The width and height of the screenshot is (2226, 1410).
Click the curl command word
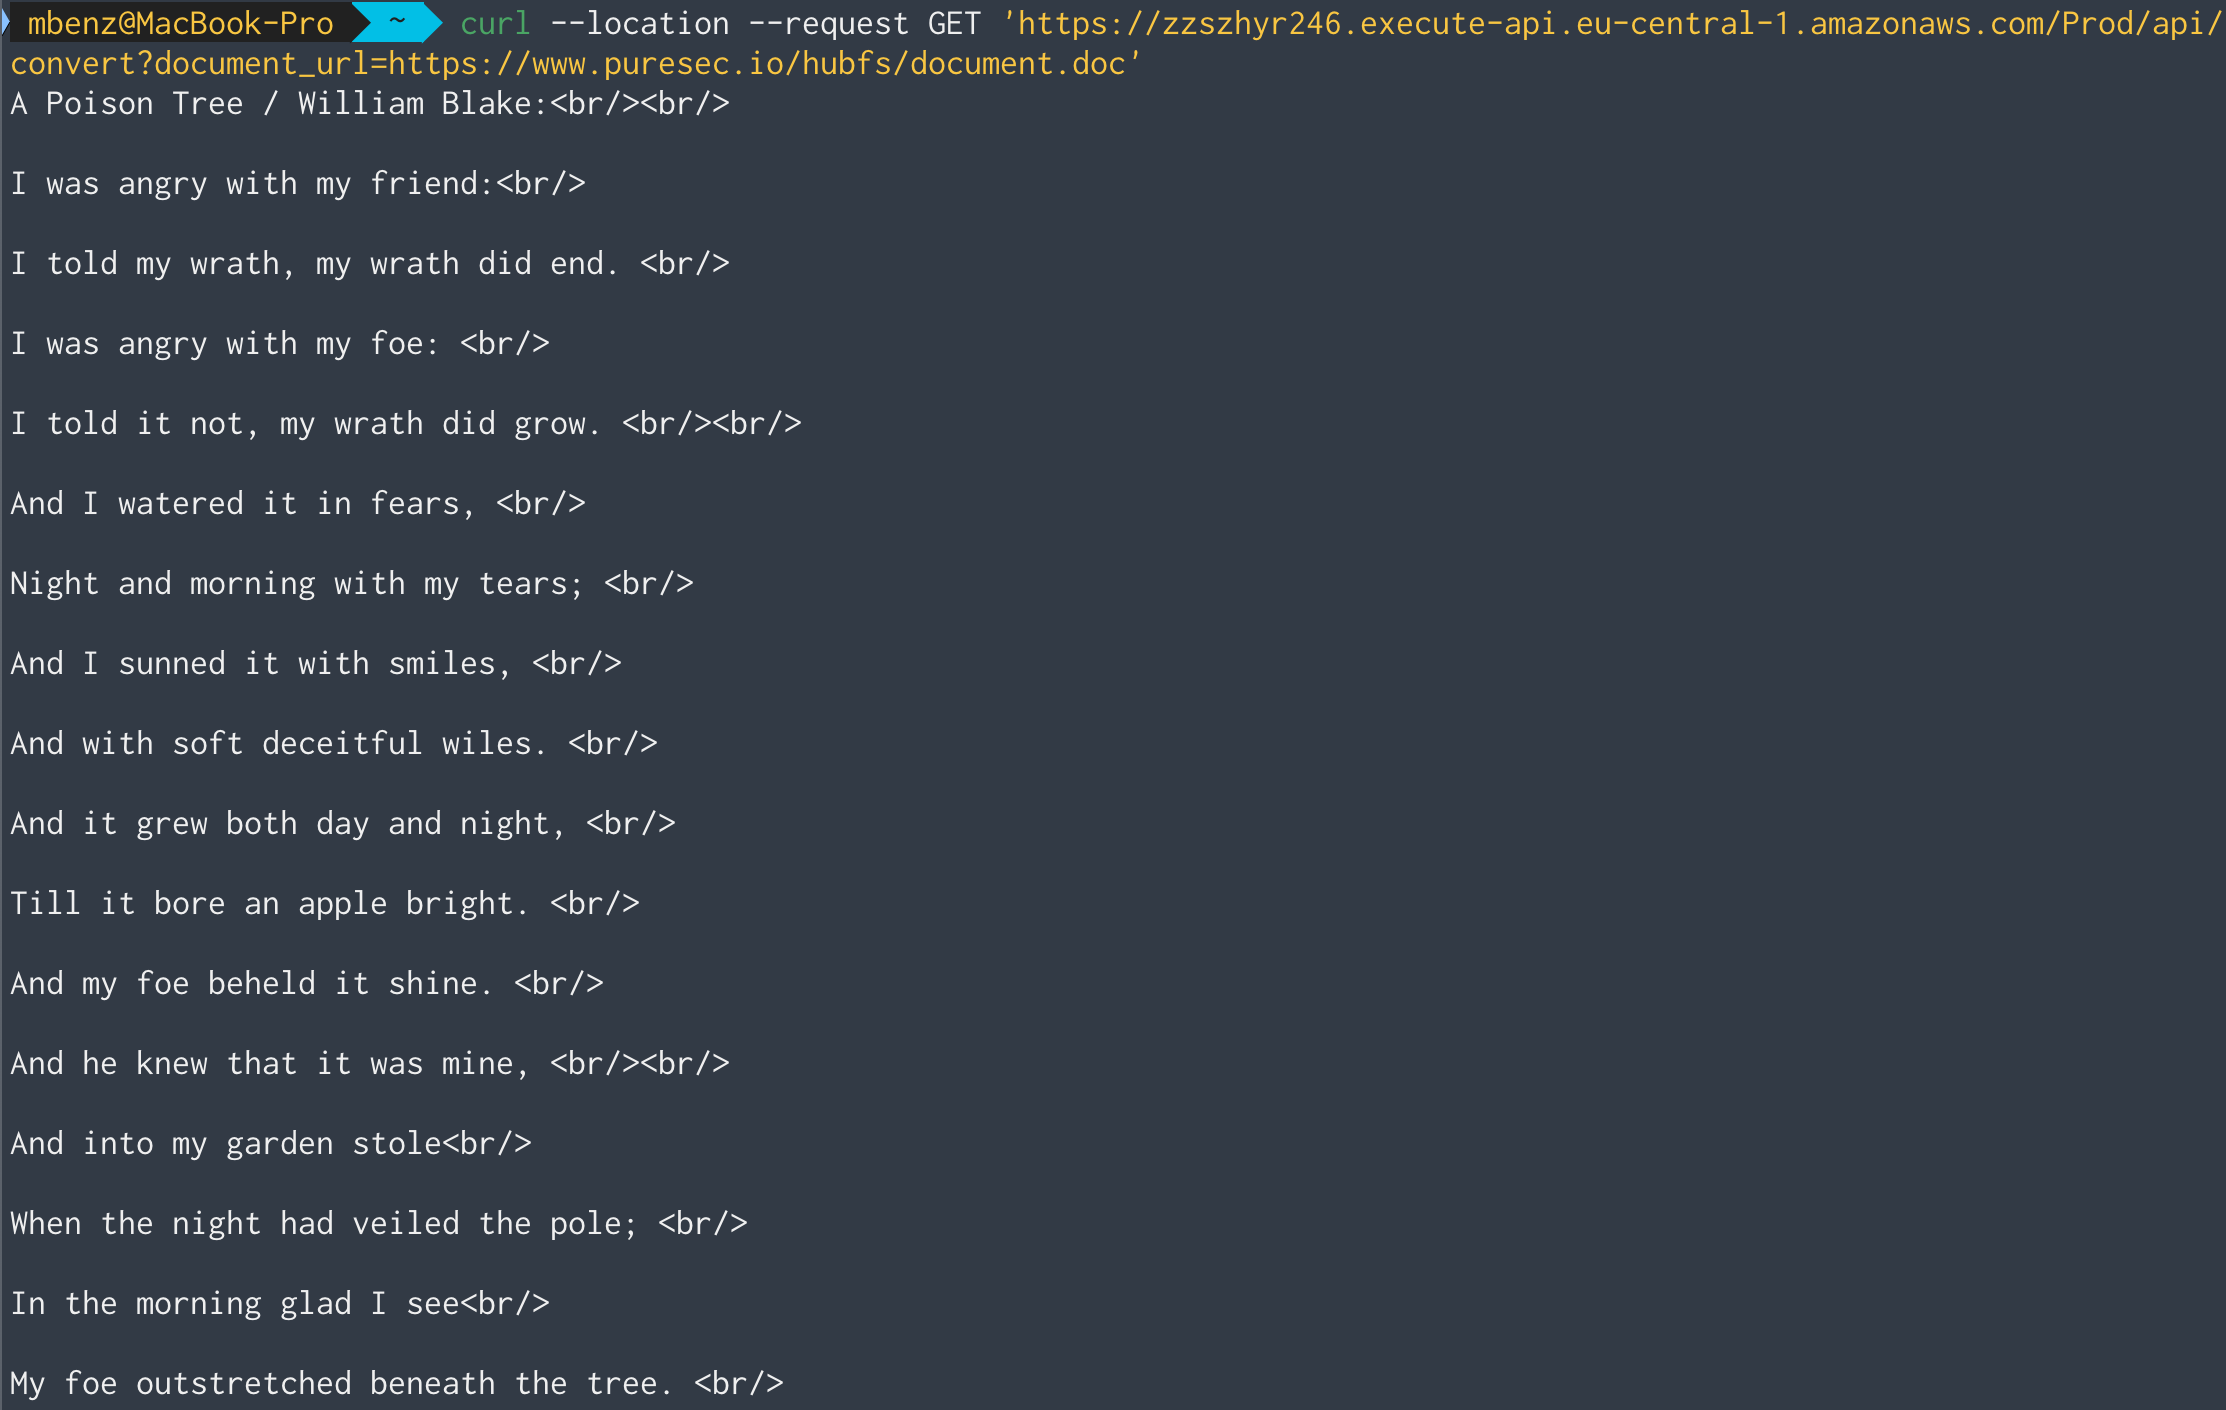(495, 23)
